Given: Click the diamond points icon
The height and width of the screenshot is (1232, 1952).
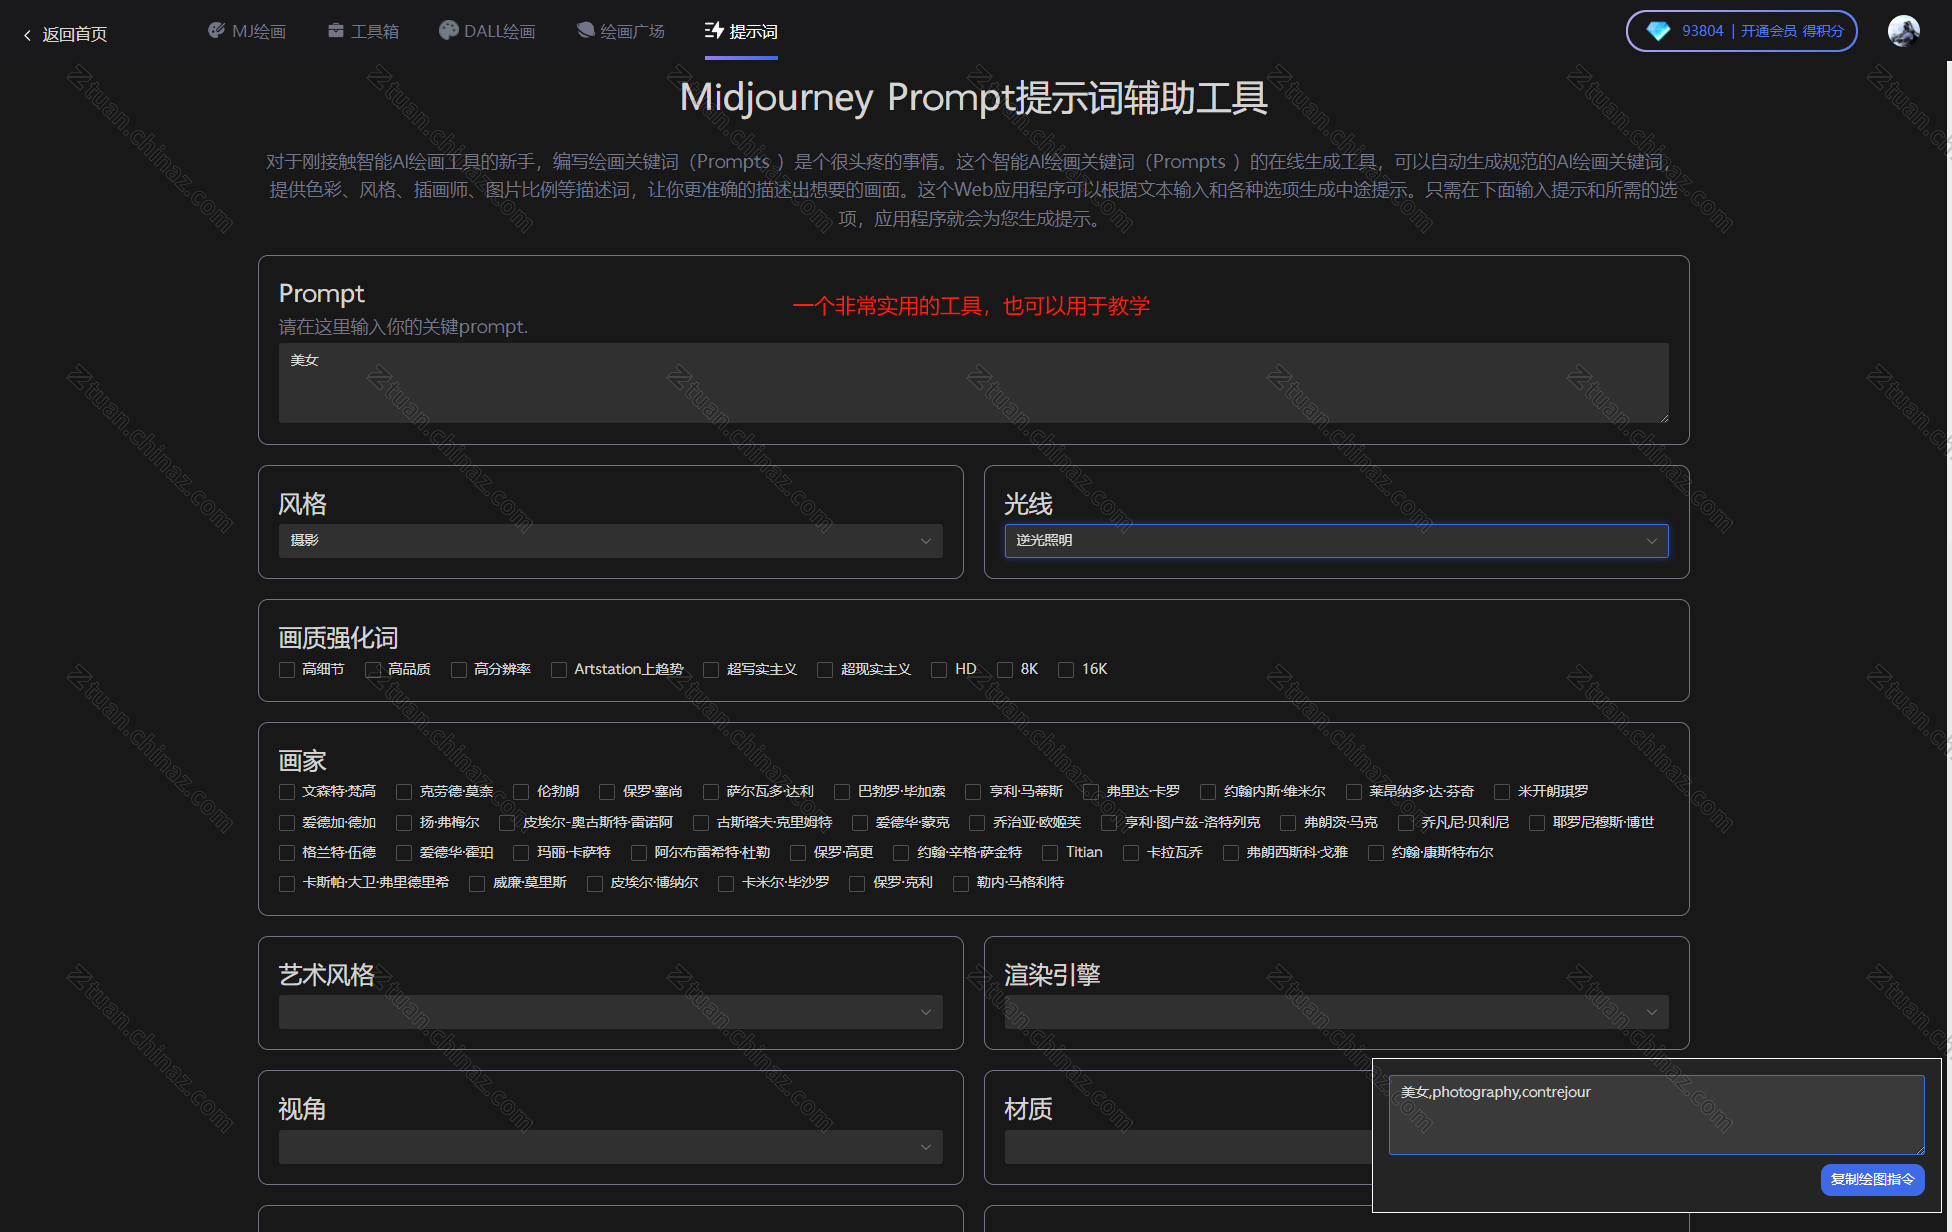Looking at the screenshot, I should [1658, 31].
